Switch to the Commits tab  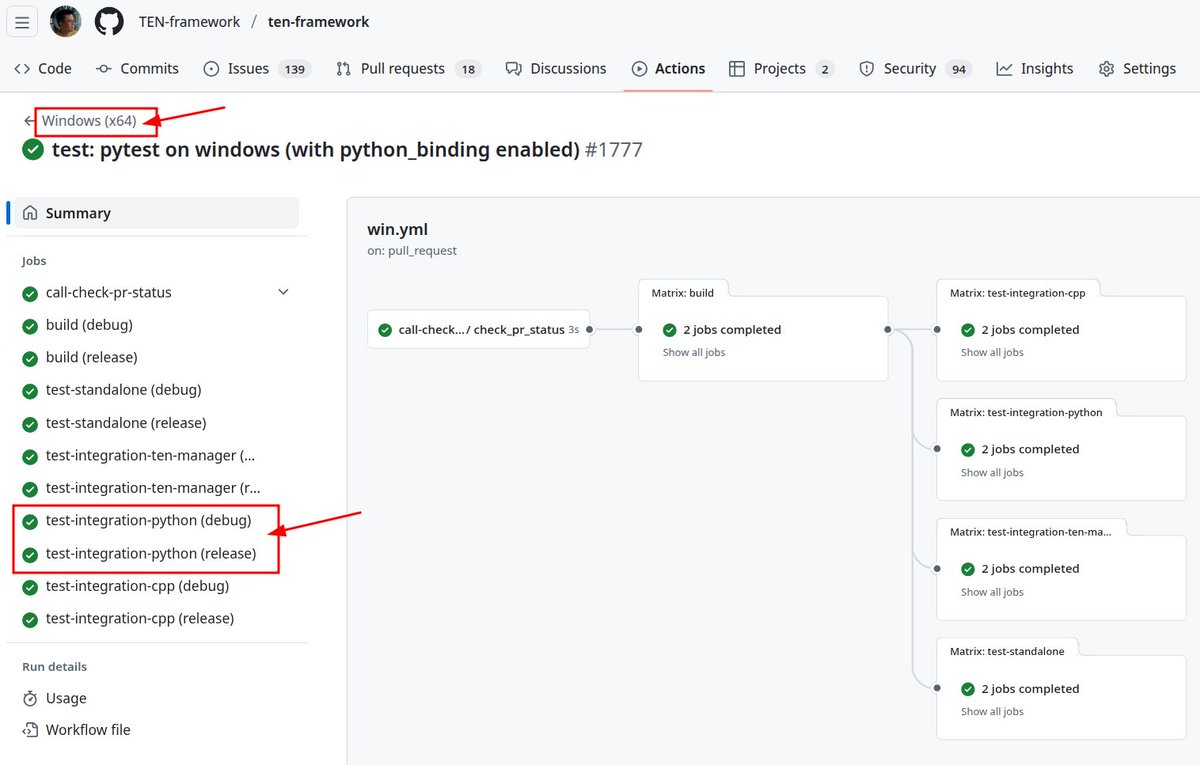(137, 68)
